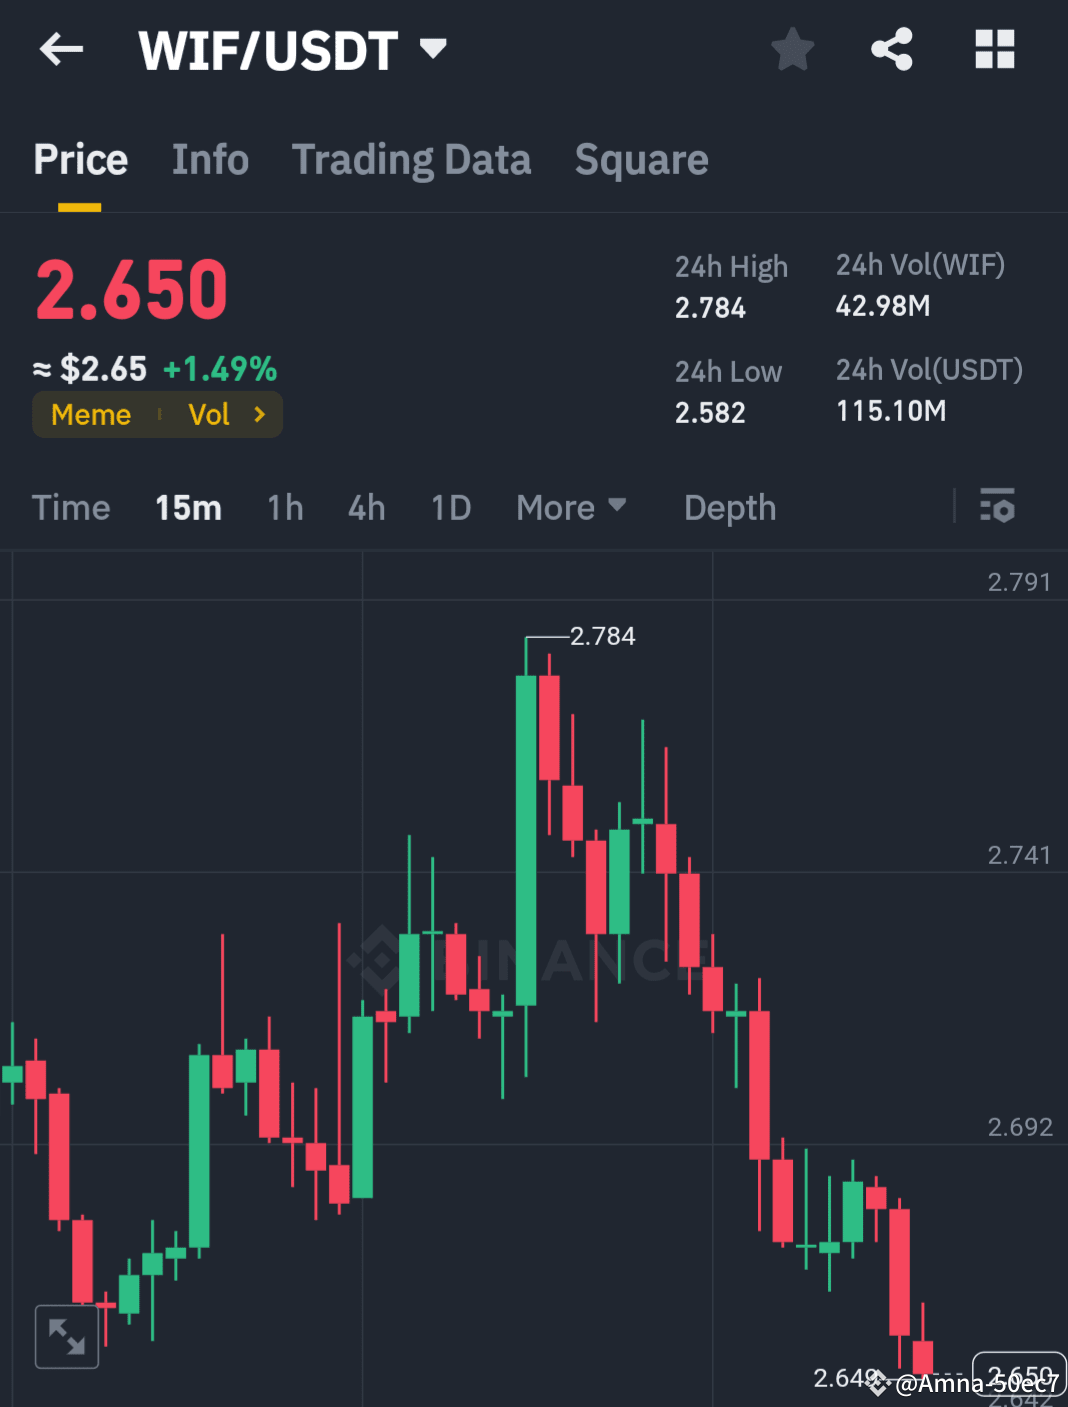
Task: Switch to the Square tab
Action: (x=641, y=159)
